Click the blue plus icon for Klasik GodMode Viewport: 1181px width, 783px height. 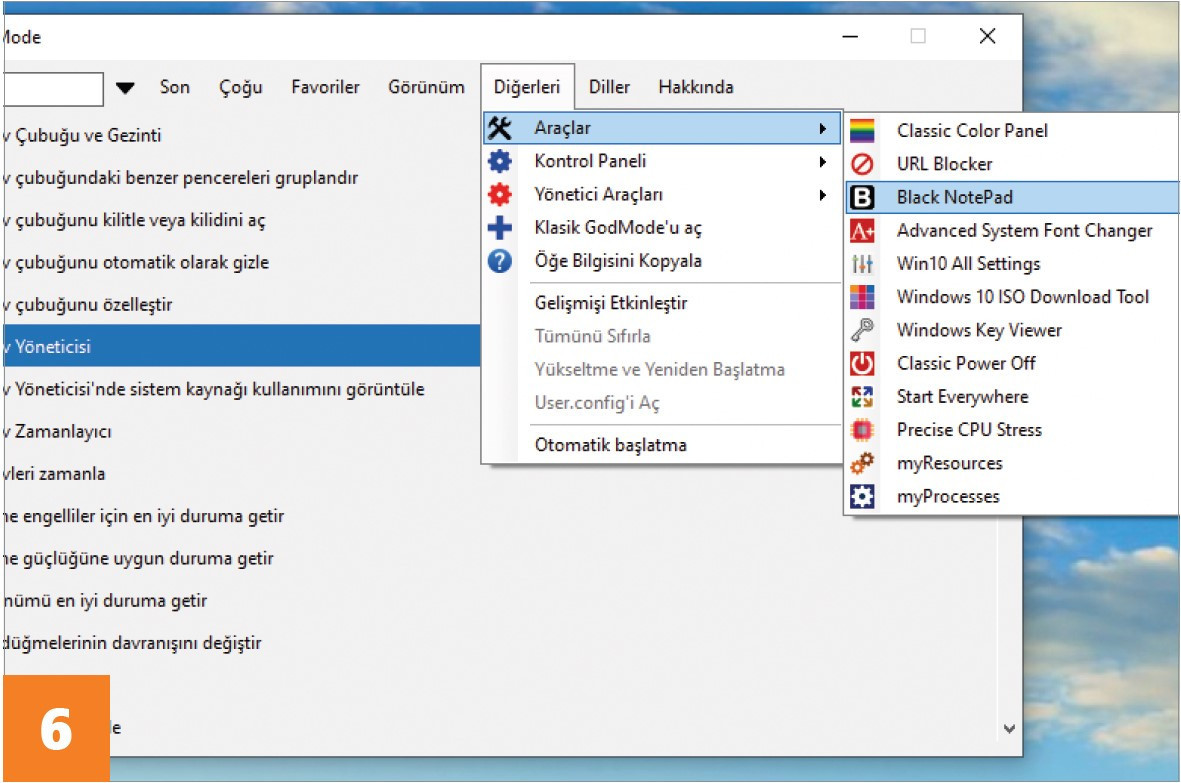click(499, 227)
